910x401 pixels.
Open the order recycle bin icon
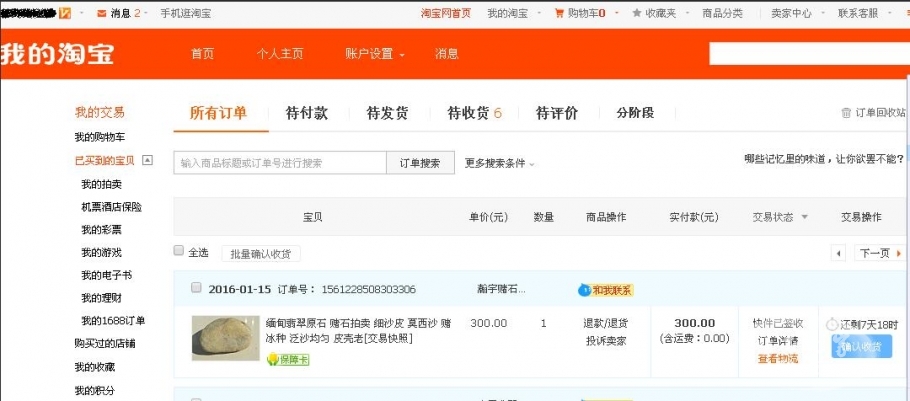point(846,113)
